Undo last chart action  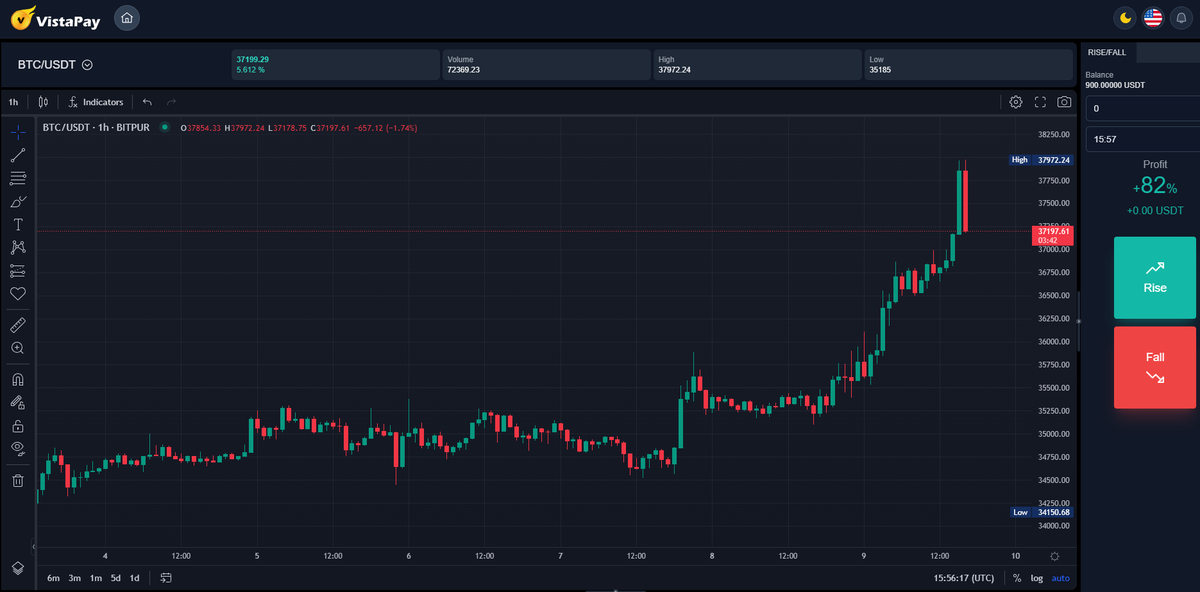[147, 102]
